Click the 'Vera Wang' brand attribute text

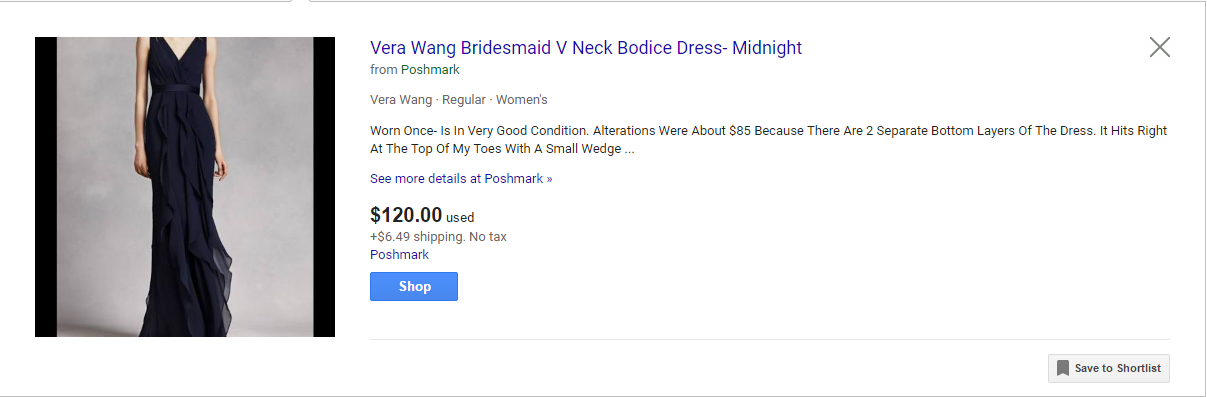401,100
